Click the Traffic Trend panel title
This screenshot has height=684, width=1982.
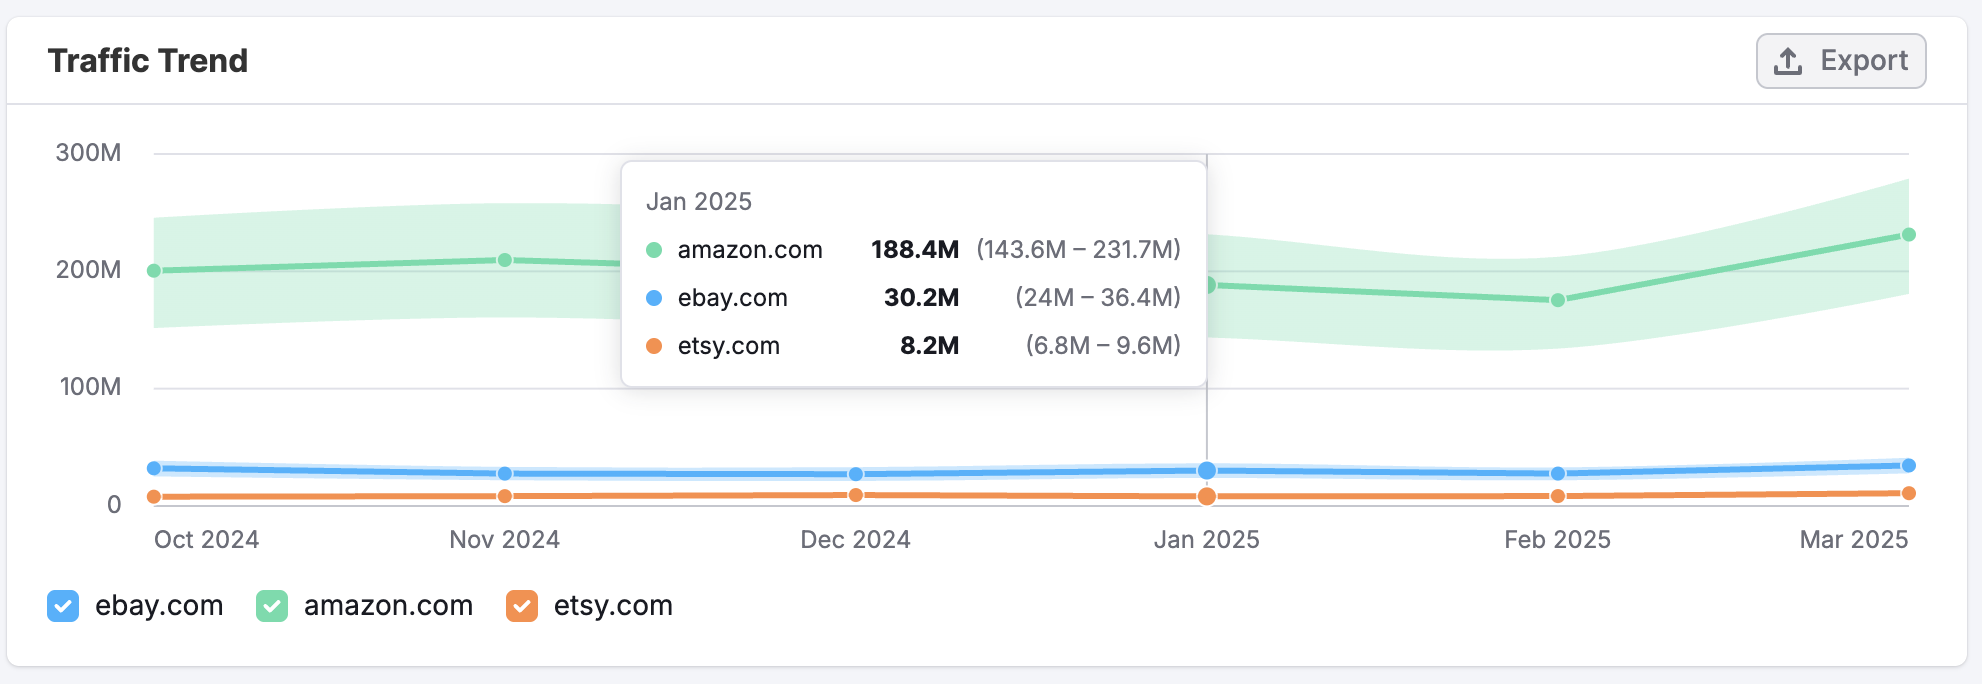click(x=148, y=60)
